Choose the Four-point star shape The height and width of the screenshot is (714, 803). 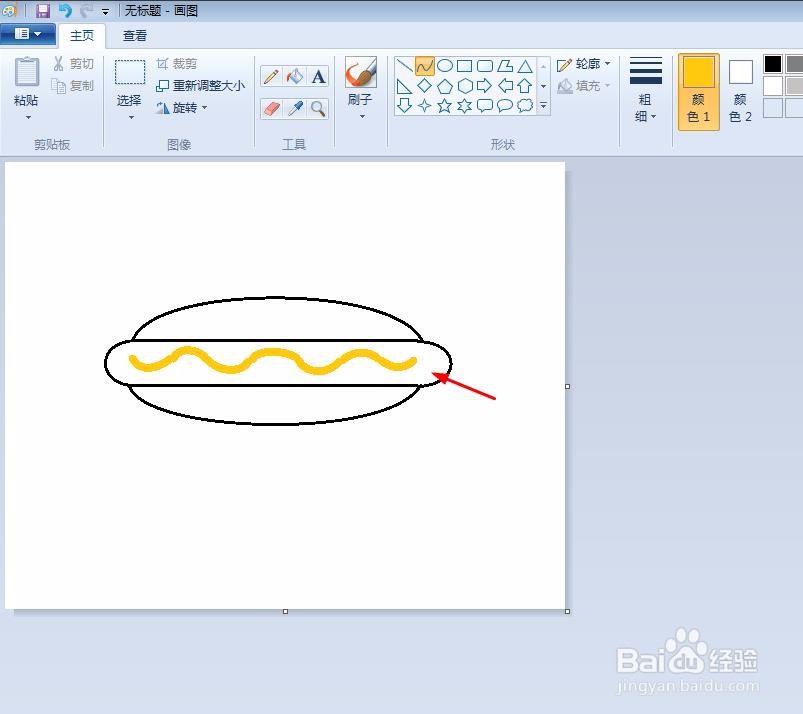click(425, 106)
